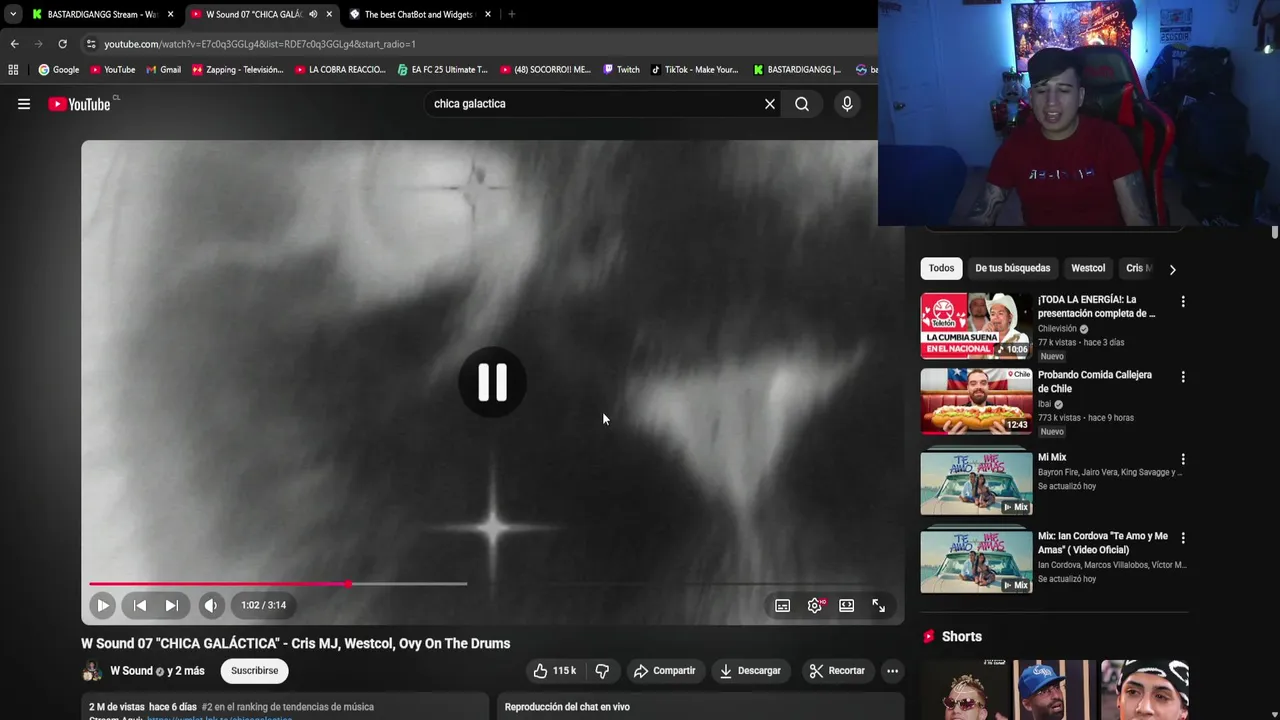The width and height of the screenshot is (1280, 720).
Task: Open the Twitch bookmark
Action: click(x=621, y=70)
